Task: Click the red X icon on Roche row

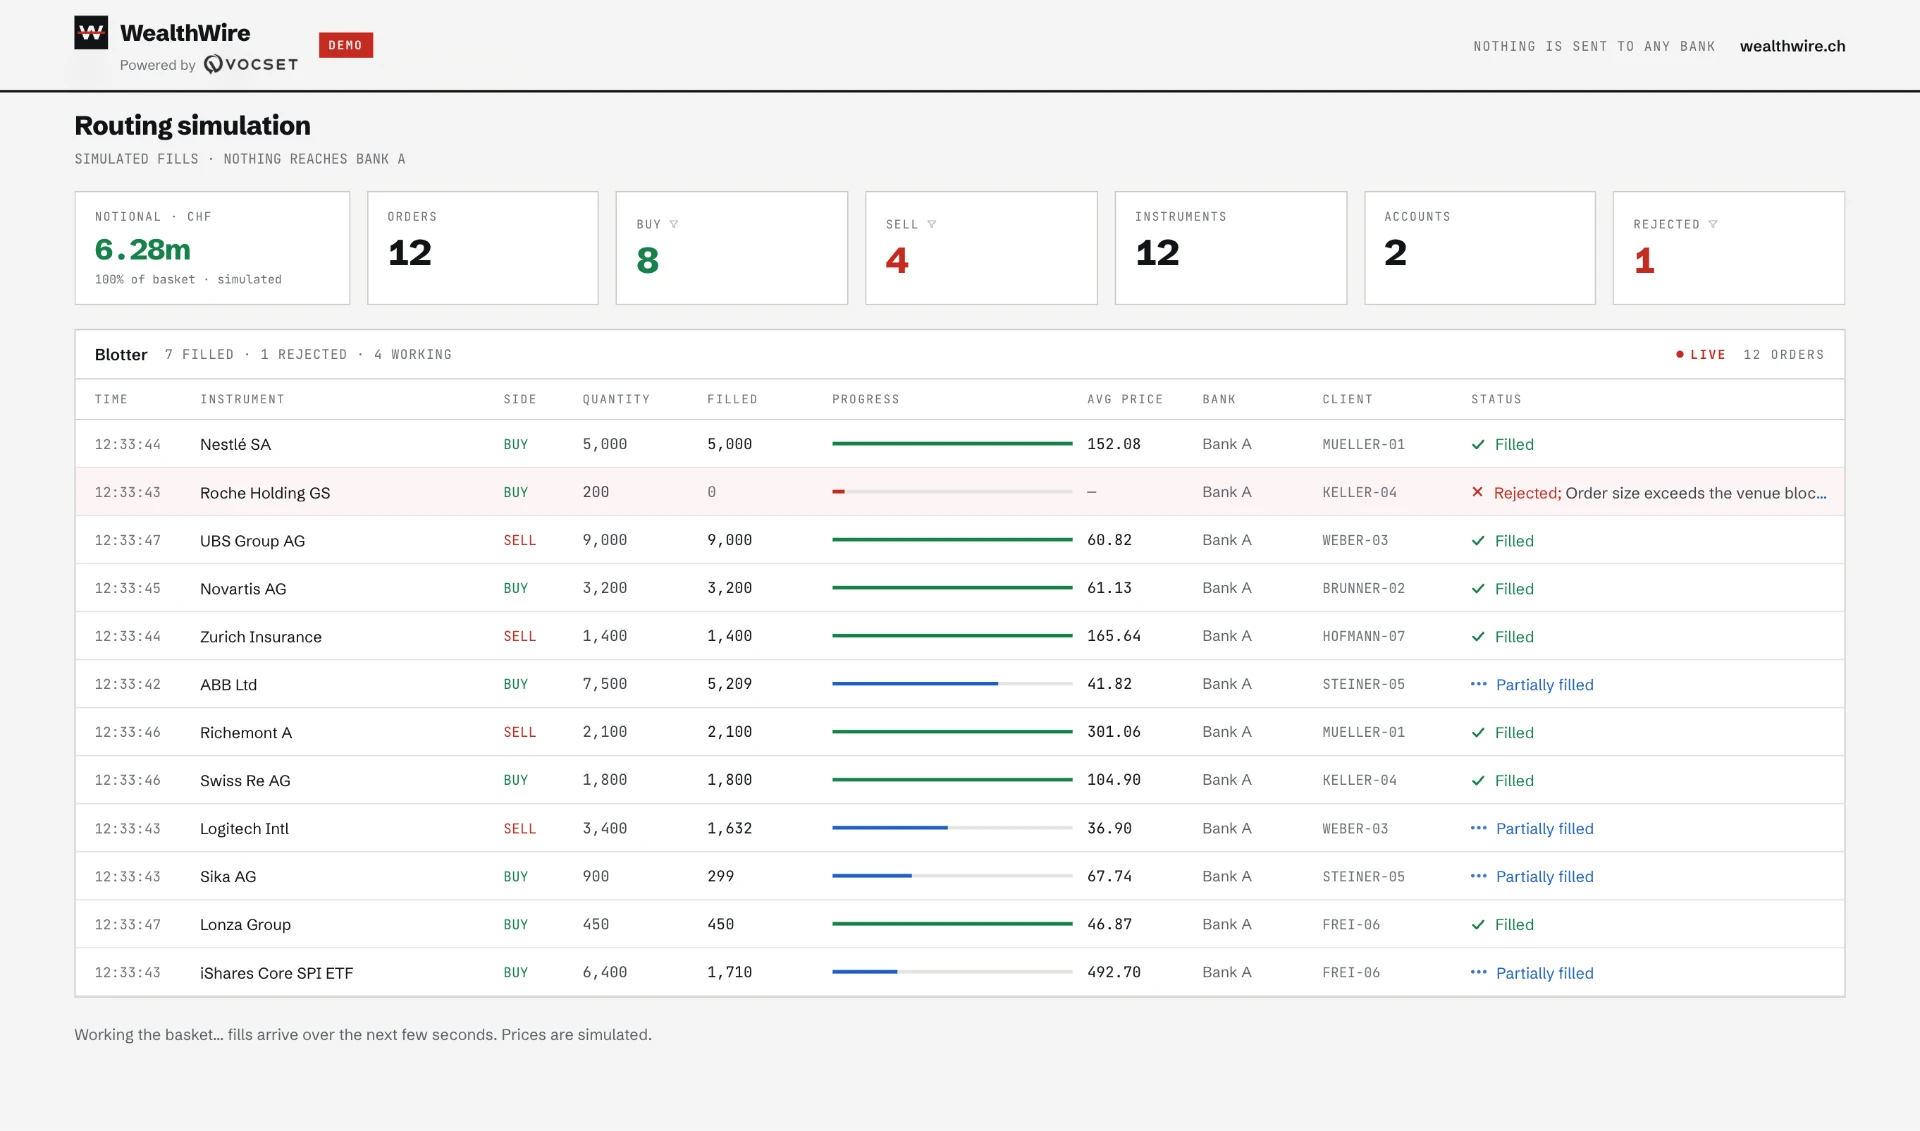Action: (x=1477, y=492)
